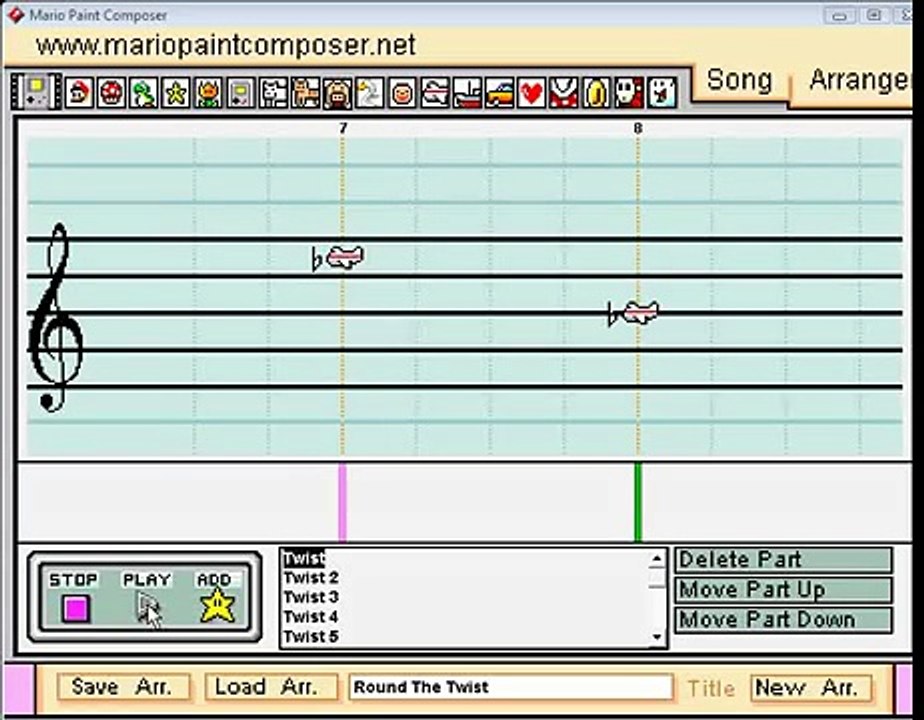Image resolution: width=924 pixels, height=720 pixels.
Task: Select the Heart instrument
Action: coord(531,93)
